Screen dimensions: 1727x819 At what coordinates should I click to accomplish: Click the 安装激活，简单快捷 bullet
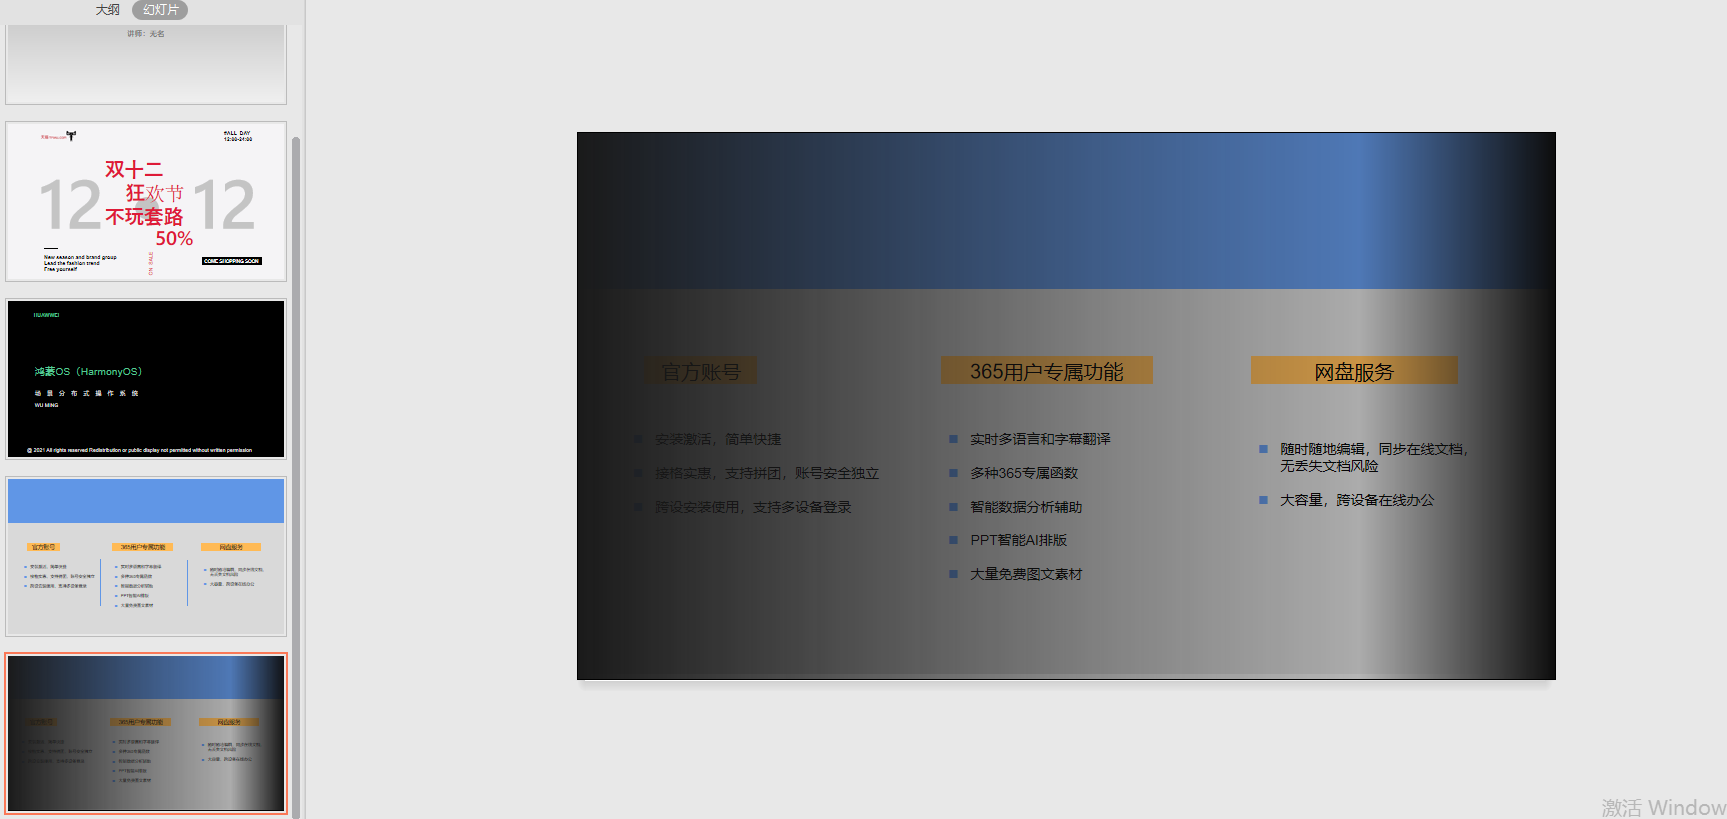(718, 439)
